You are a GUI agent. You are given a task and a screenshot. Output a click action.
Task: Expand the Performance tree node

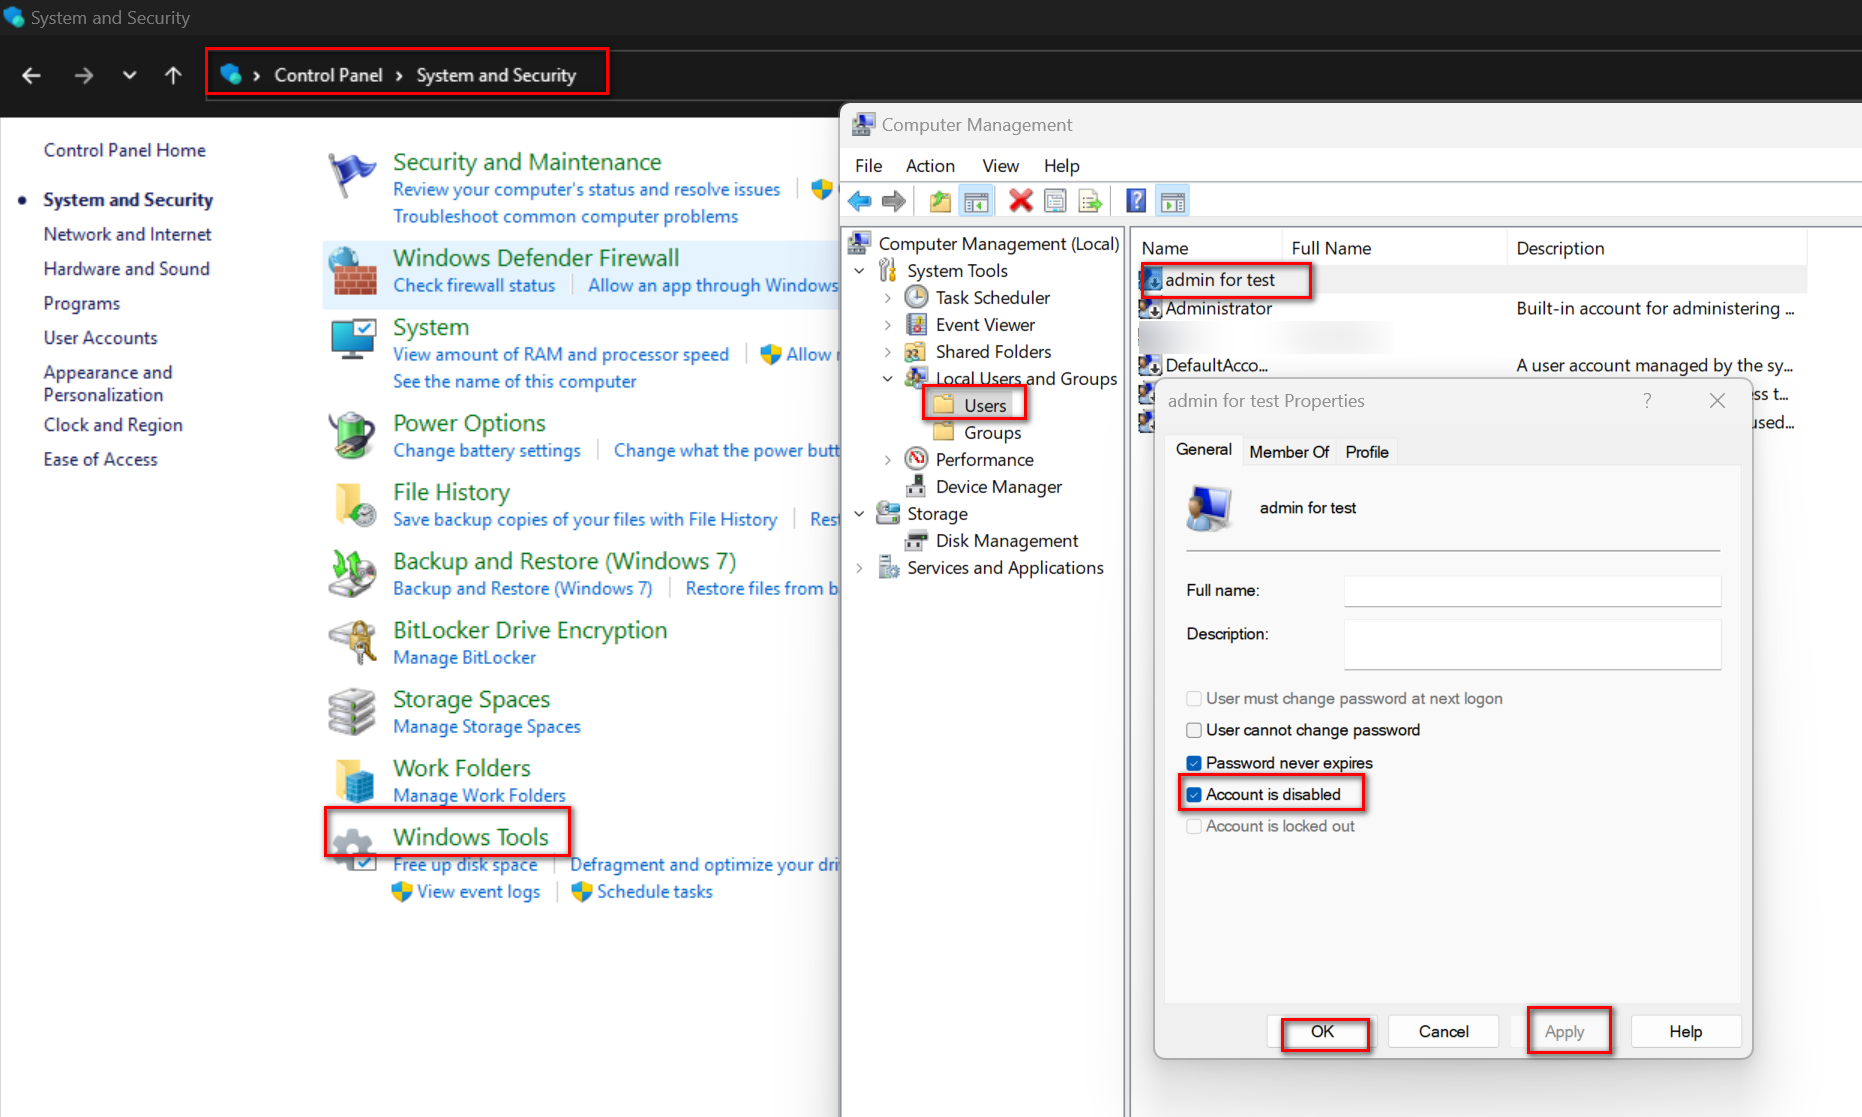coord(887,460)
